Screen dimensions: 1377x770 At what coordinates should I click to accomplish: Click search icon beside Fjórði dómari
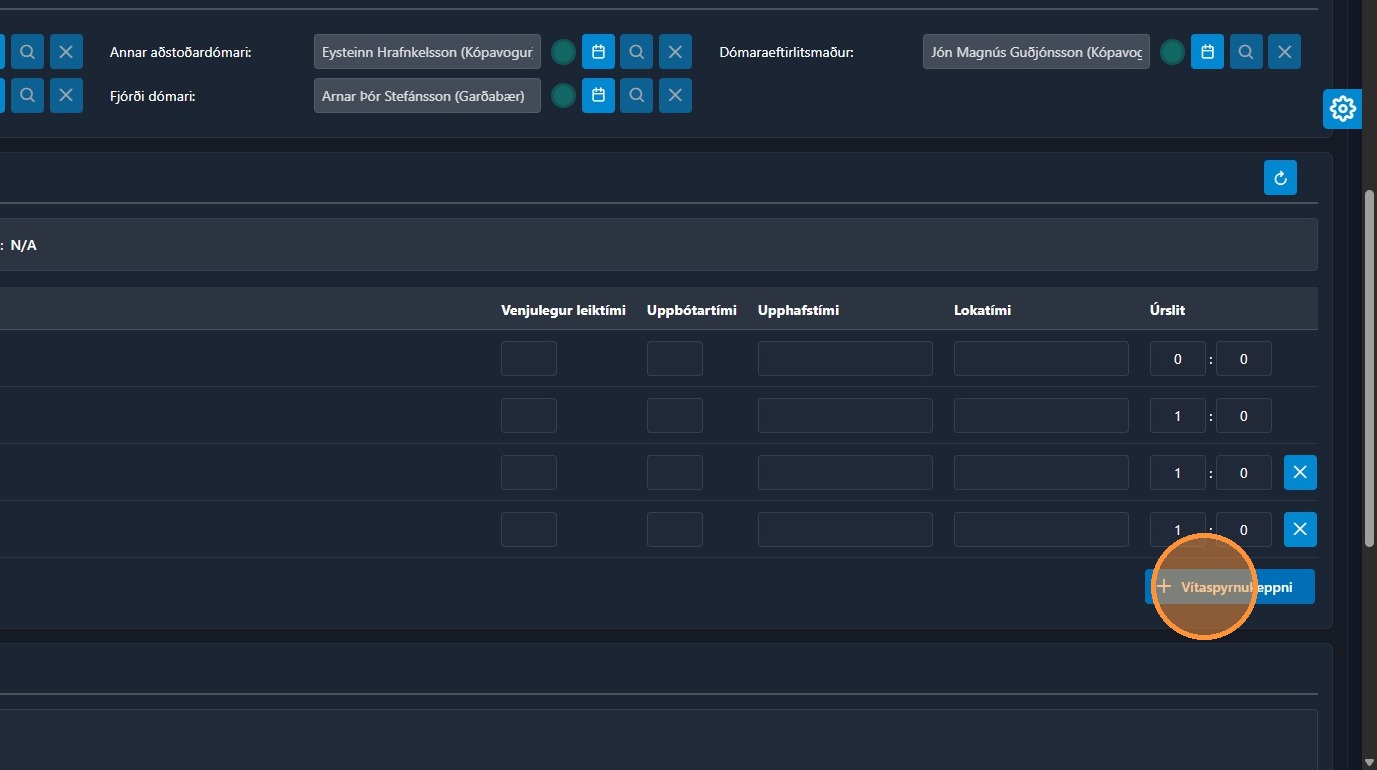[x=636, y=96]
